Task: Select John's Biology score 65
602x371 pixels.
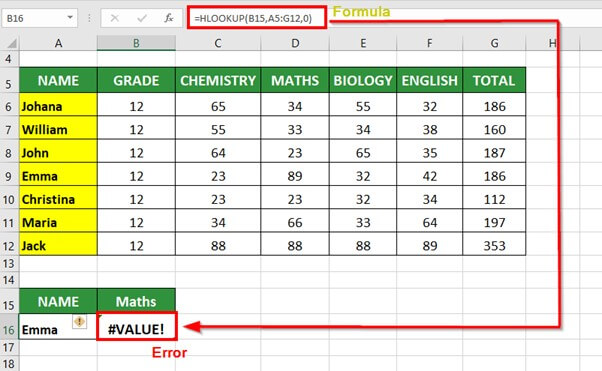Action: 363,152
